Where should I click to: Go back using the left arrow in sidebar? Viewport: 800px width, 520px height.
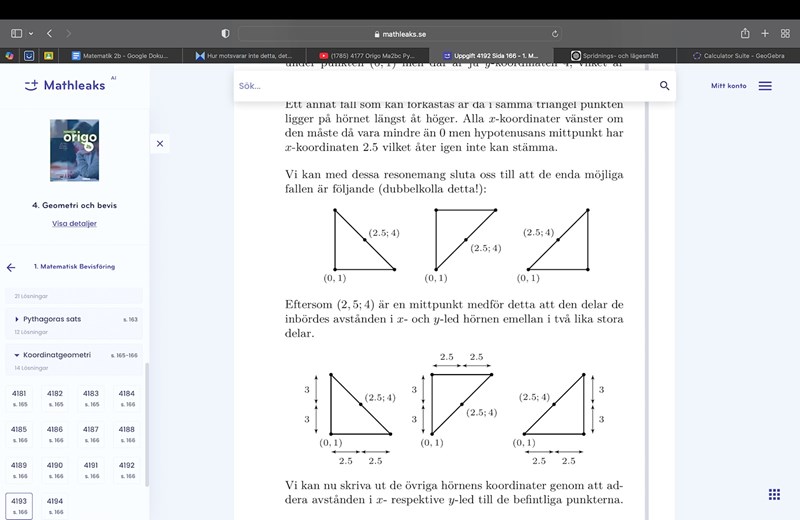pos(11,267)
